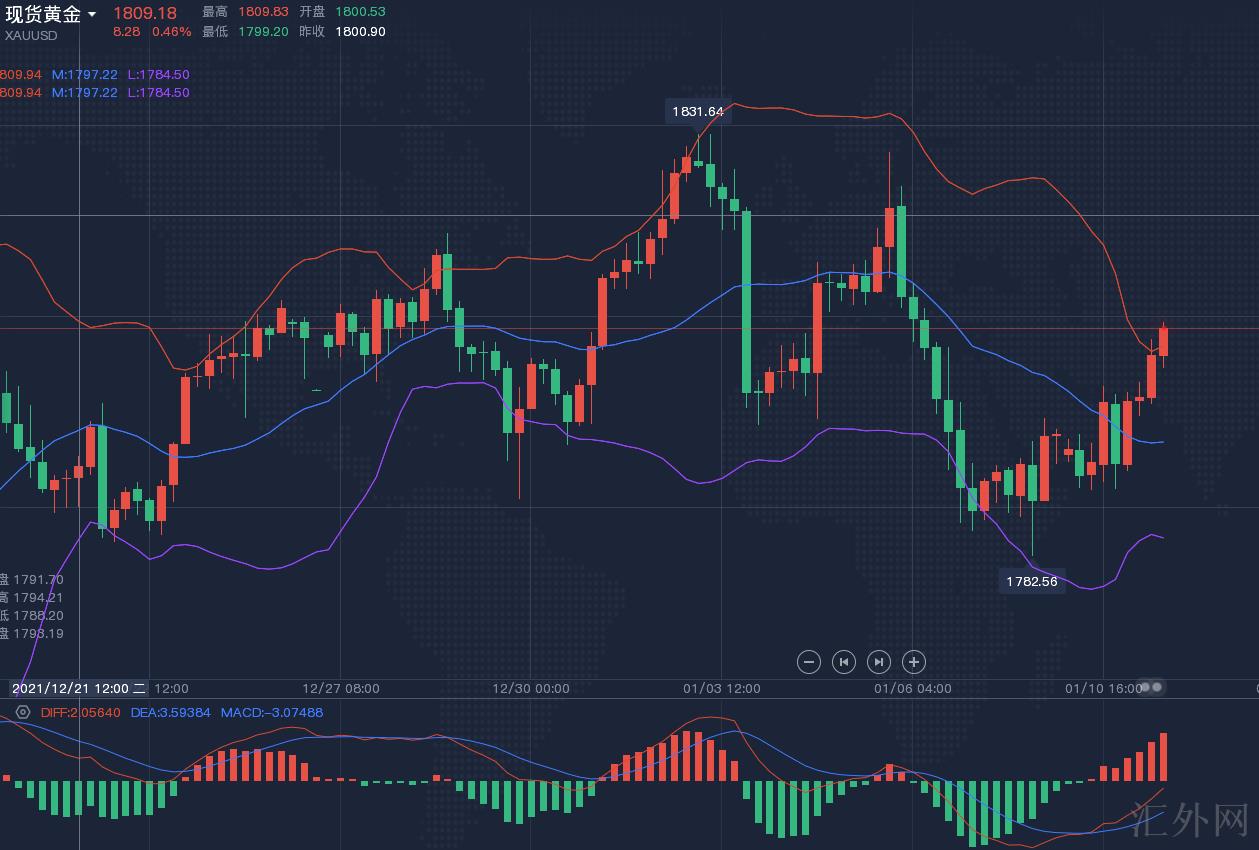
Task: Open MACD indicator settings hexagon icon
Action: pyautogui.click(x=23, y=713)
